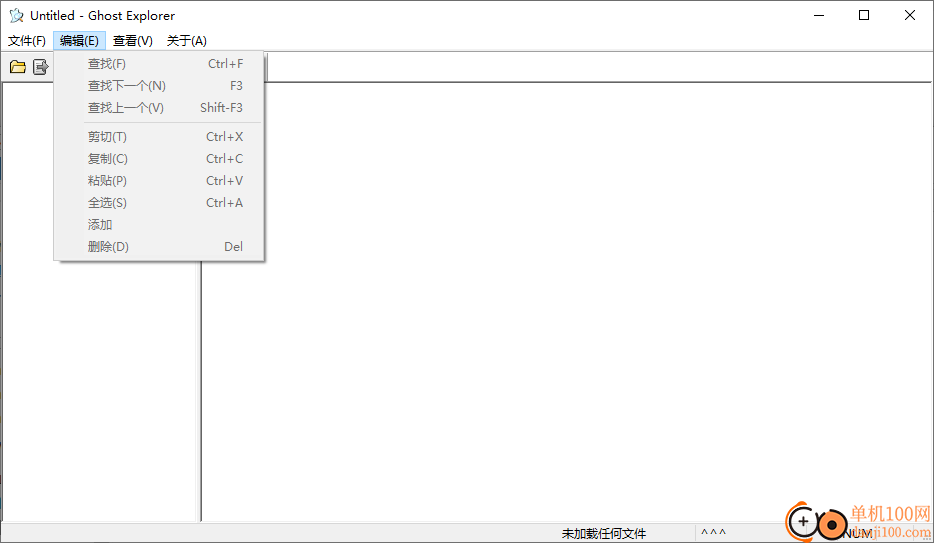This screenshot has width=934, height=543.
Task: Open the 文件(F) menu
Action: tap(27, 40)
